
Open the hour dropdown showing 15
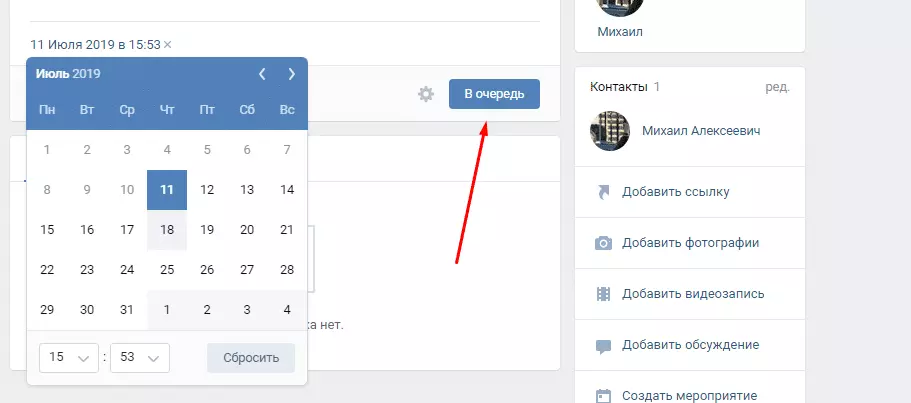[69, 358]
